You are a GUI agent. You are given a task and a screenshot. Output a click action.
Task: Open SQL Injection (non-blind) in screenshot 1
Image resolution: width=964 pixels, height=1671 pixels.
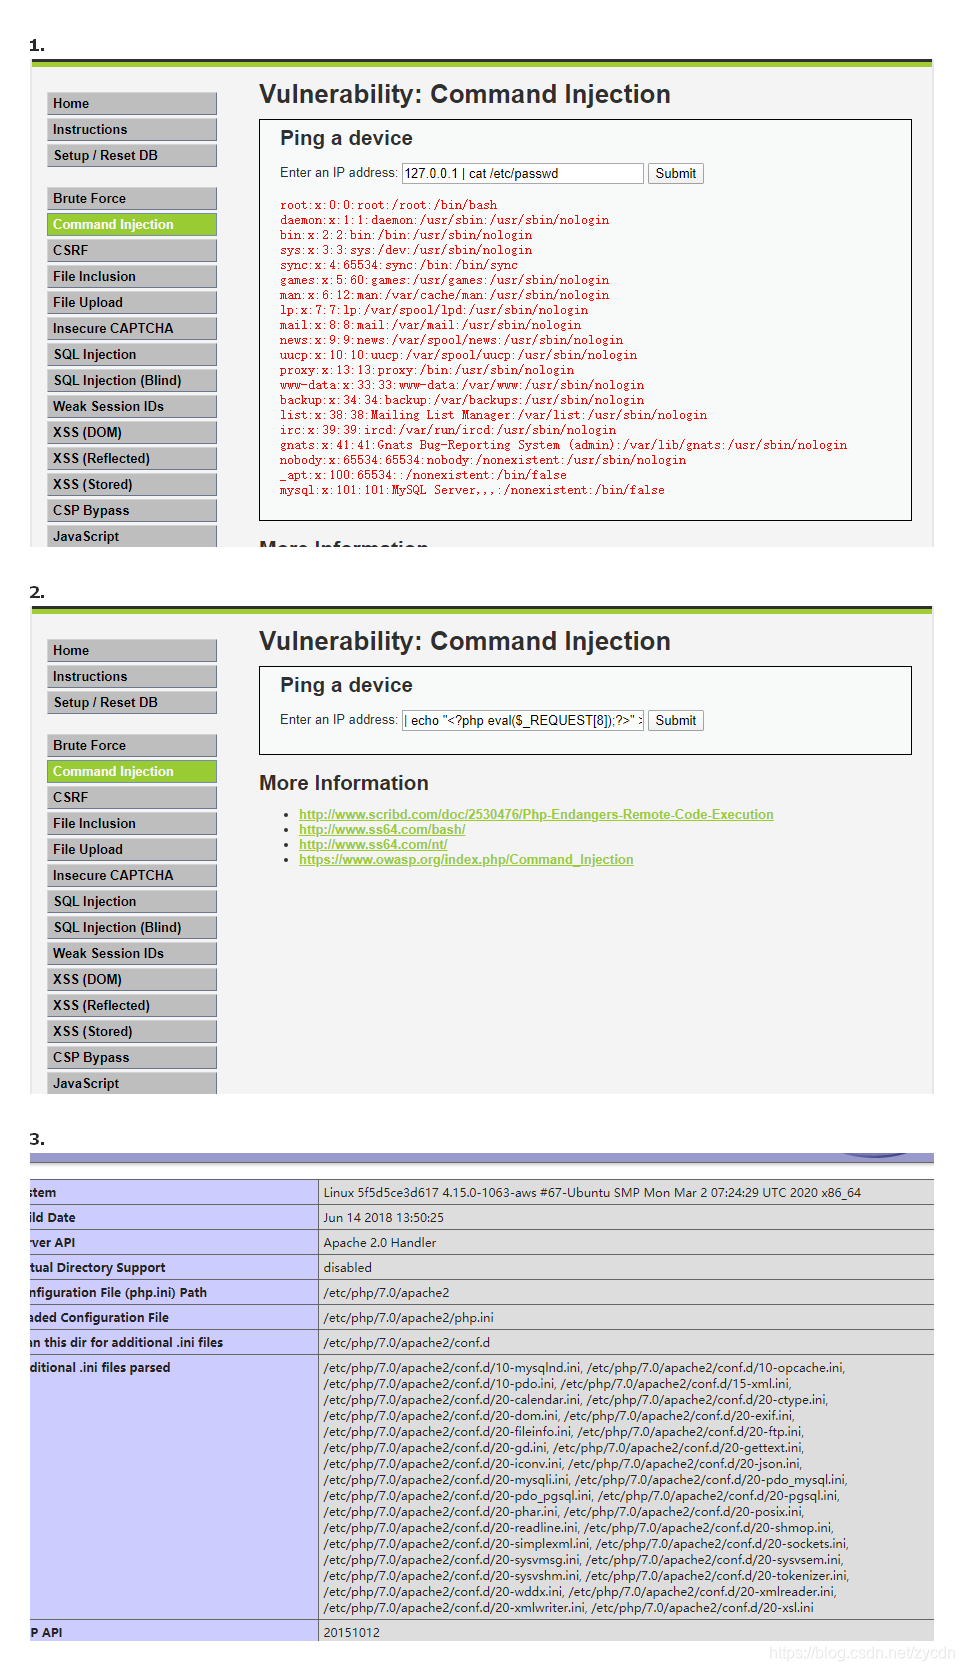(x=131, y=354)
